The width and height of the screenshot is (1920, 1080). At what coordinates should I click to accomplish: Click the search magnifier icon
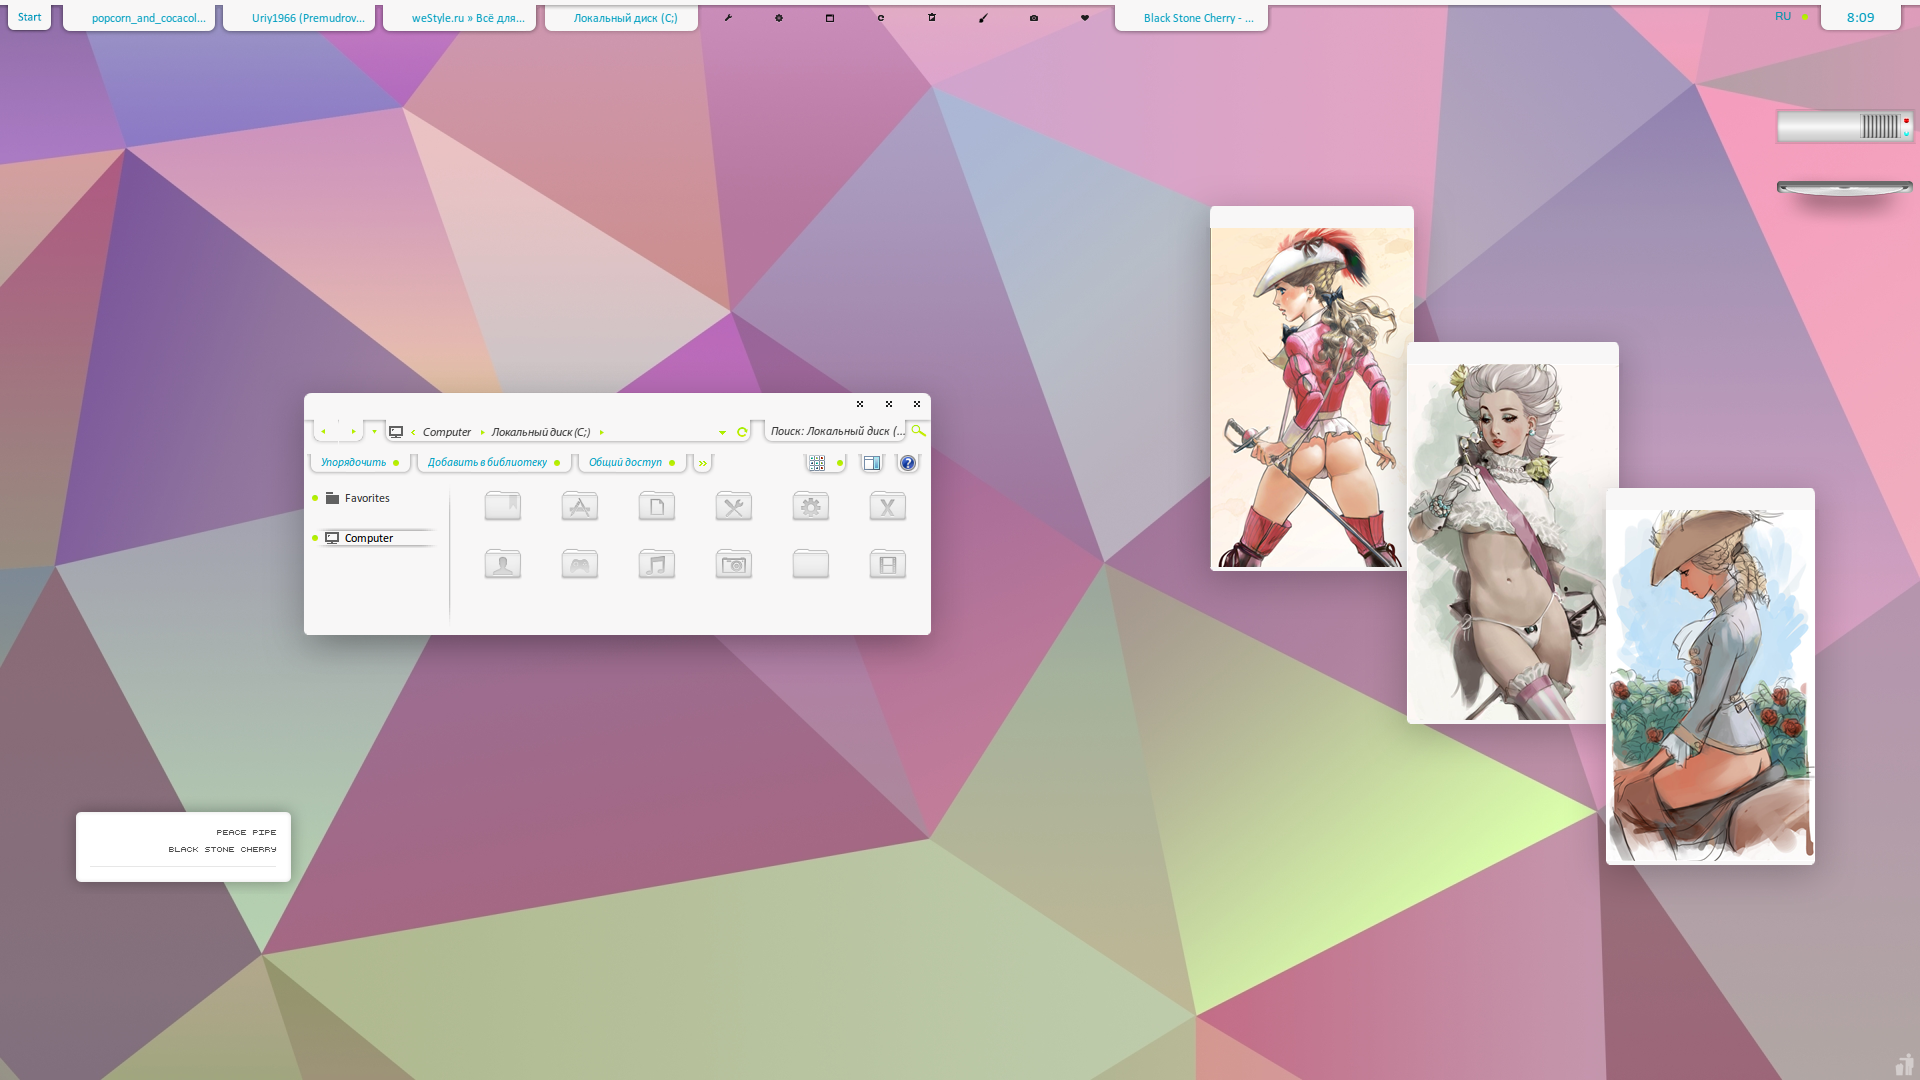[918, 430]
